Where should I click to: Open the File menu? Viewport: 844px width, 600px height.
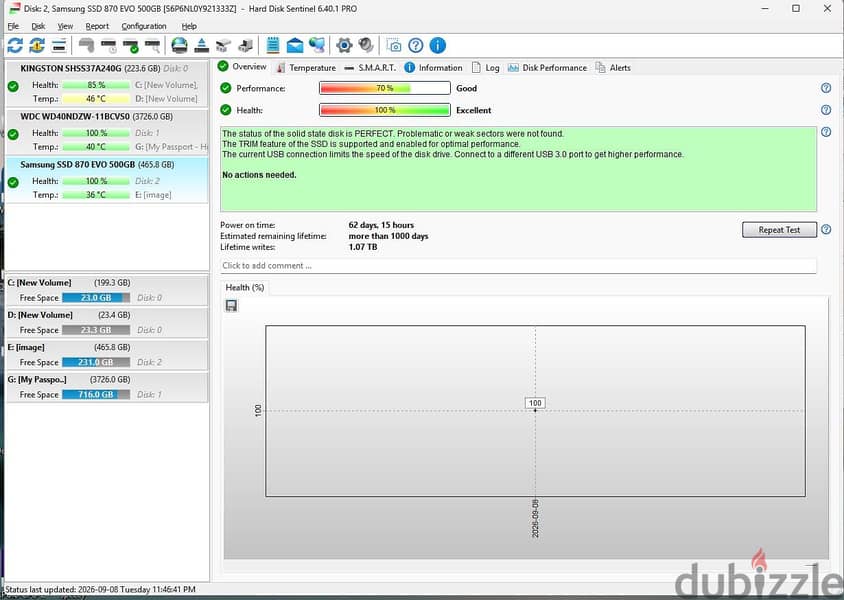[x=13, y=26]
